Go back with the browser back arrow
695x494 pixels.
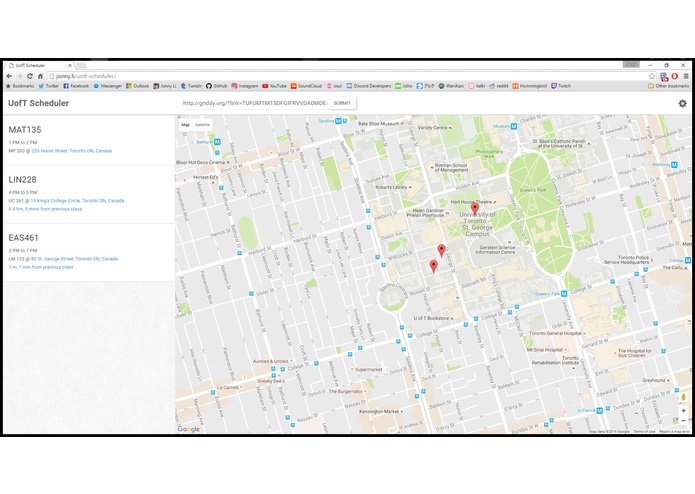[9, 76]
